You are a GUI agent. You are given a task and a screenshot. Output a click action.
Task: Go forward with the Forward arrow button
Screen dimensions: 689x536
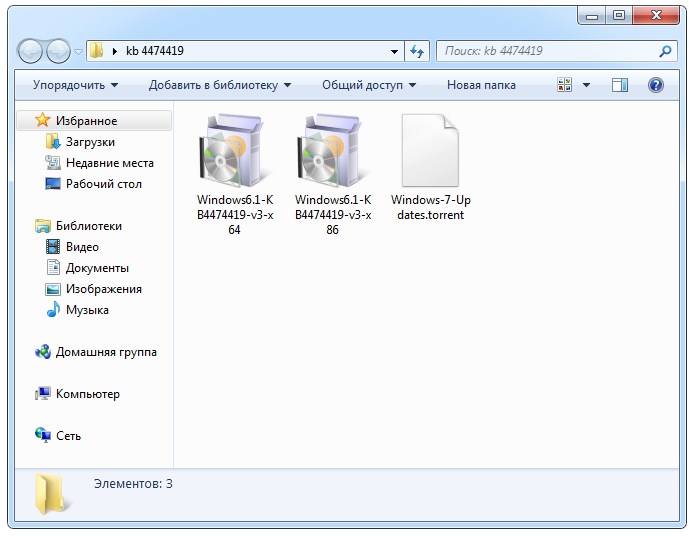point(58,51)
